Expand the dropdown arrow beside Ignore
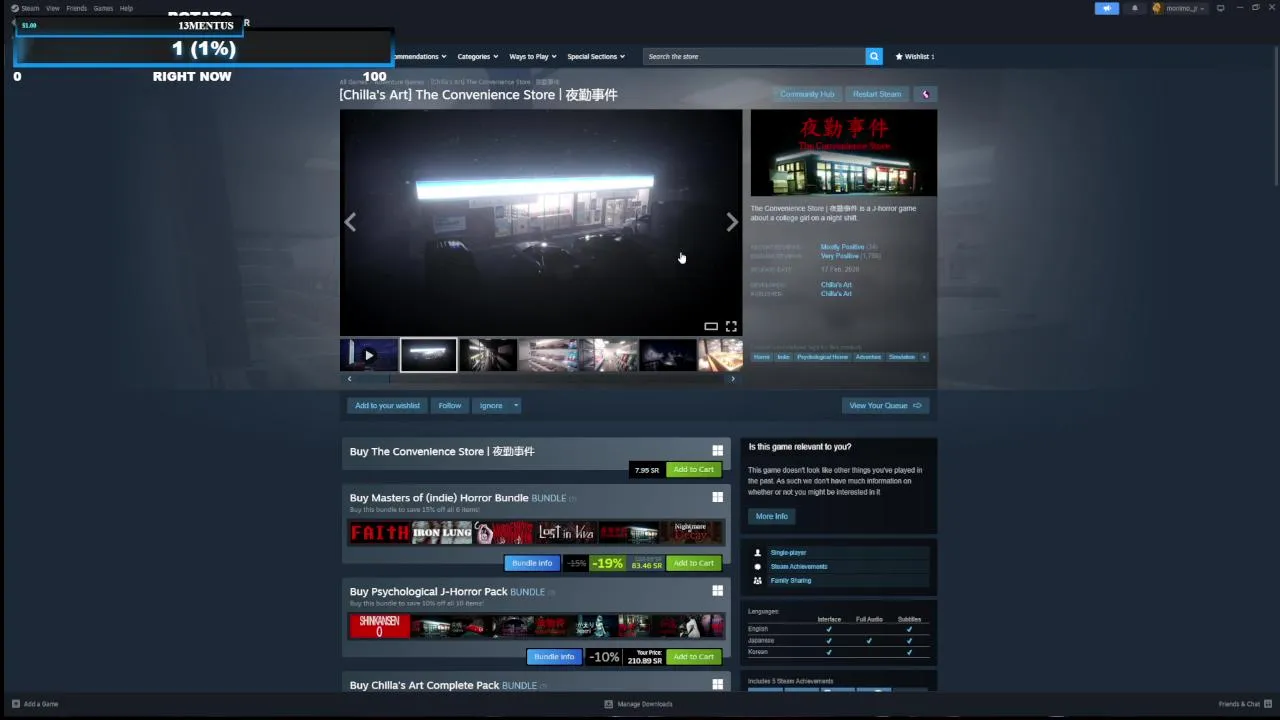The height and width of the screenshot is (720, 1280). 516,405
